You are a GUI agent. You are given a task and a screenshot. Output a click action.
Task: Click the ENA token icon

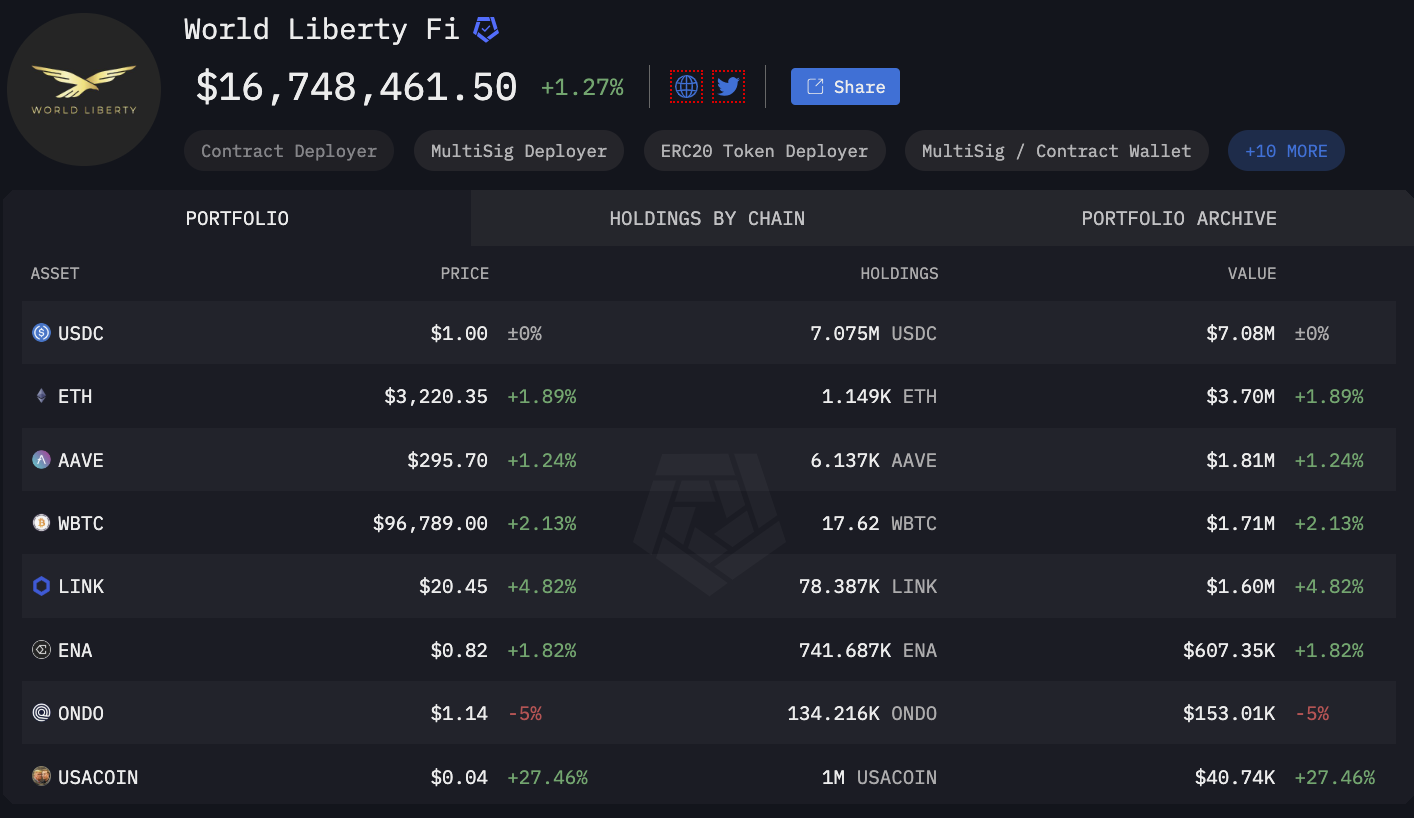coord(41,650)
